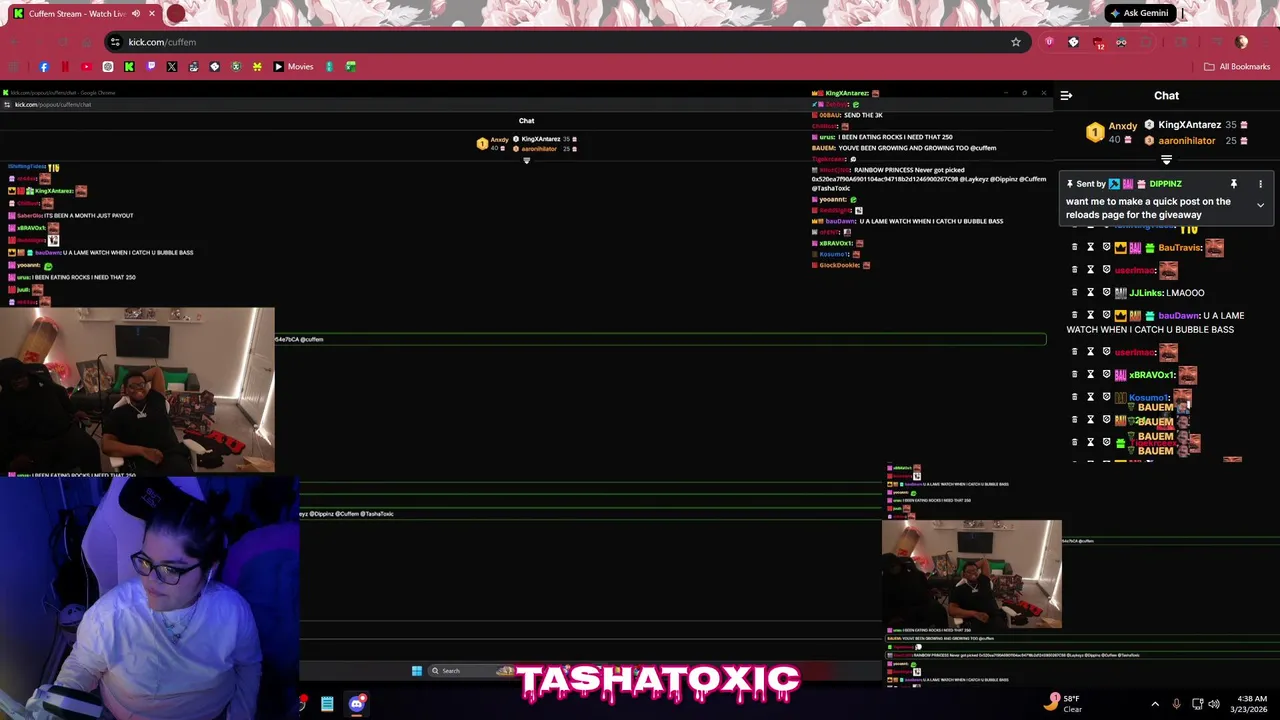The height and width of the screenshot is (720, 1280).
Task: Click the number 1 rank hexagon badge
Action: pyautogui.click(x=1095, y=132)
